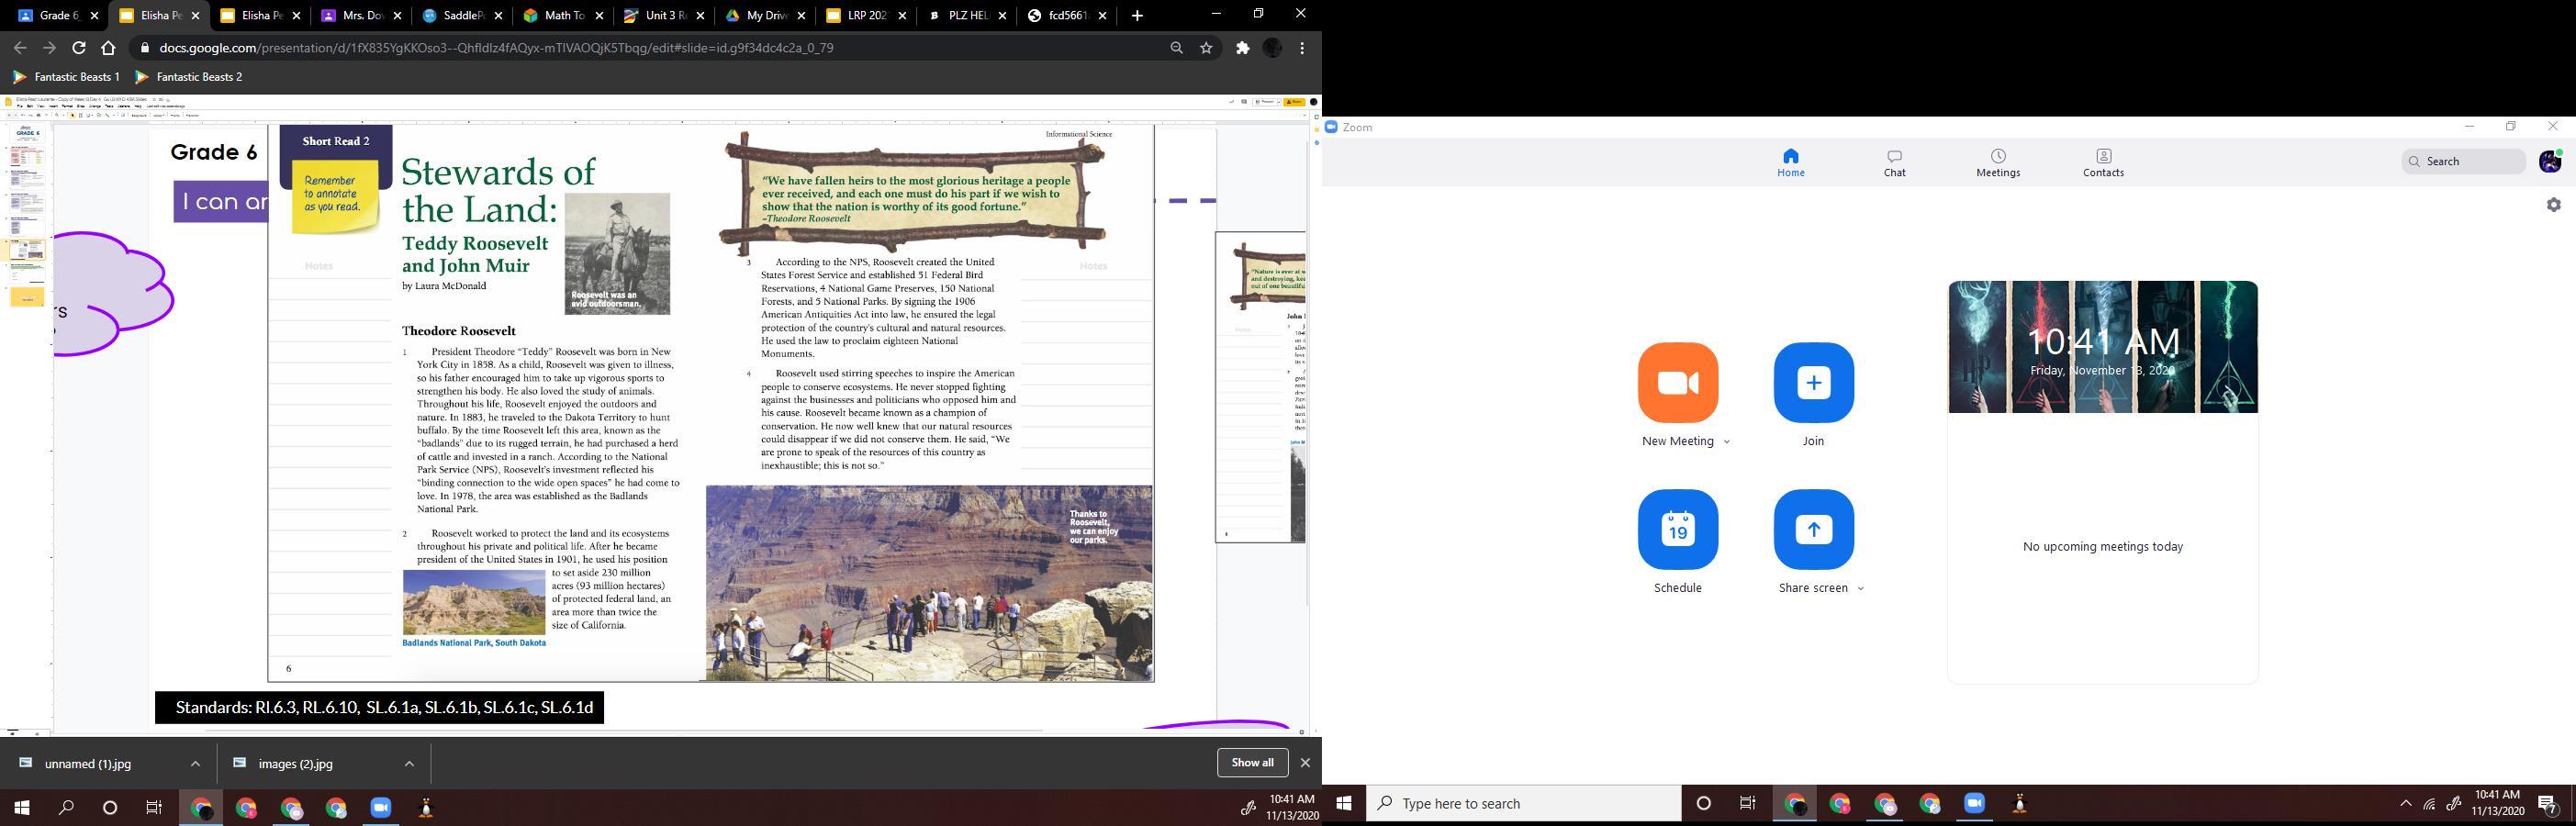The image size is (2576, 826).
Task: Click the Join meeting icon
Action: [x=1812, y=383]
